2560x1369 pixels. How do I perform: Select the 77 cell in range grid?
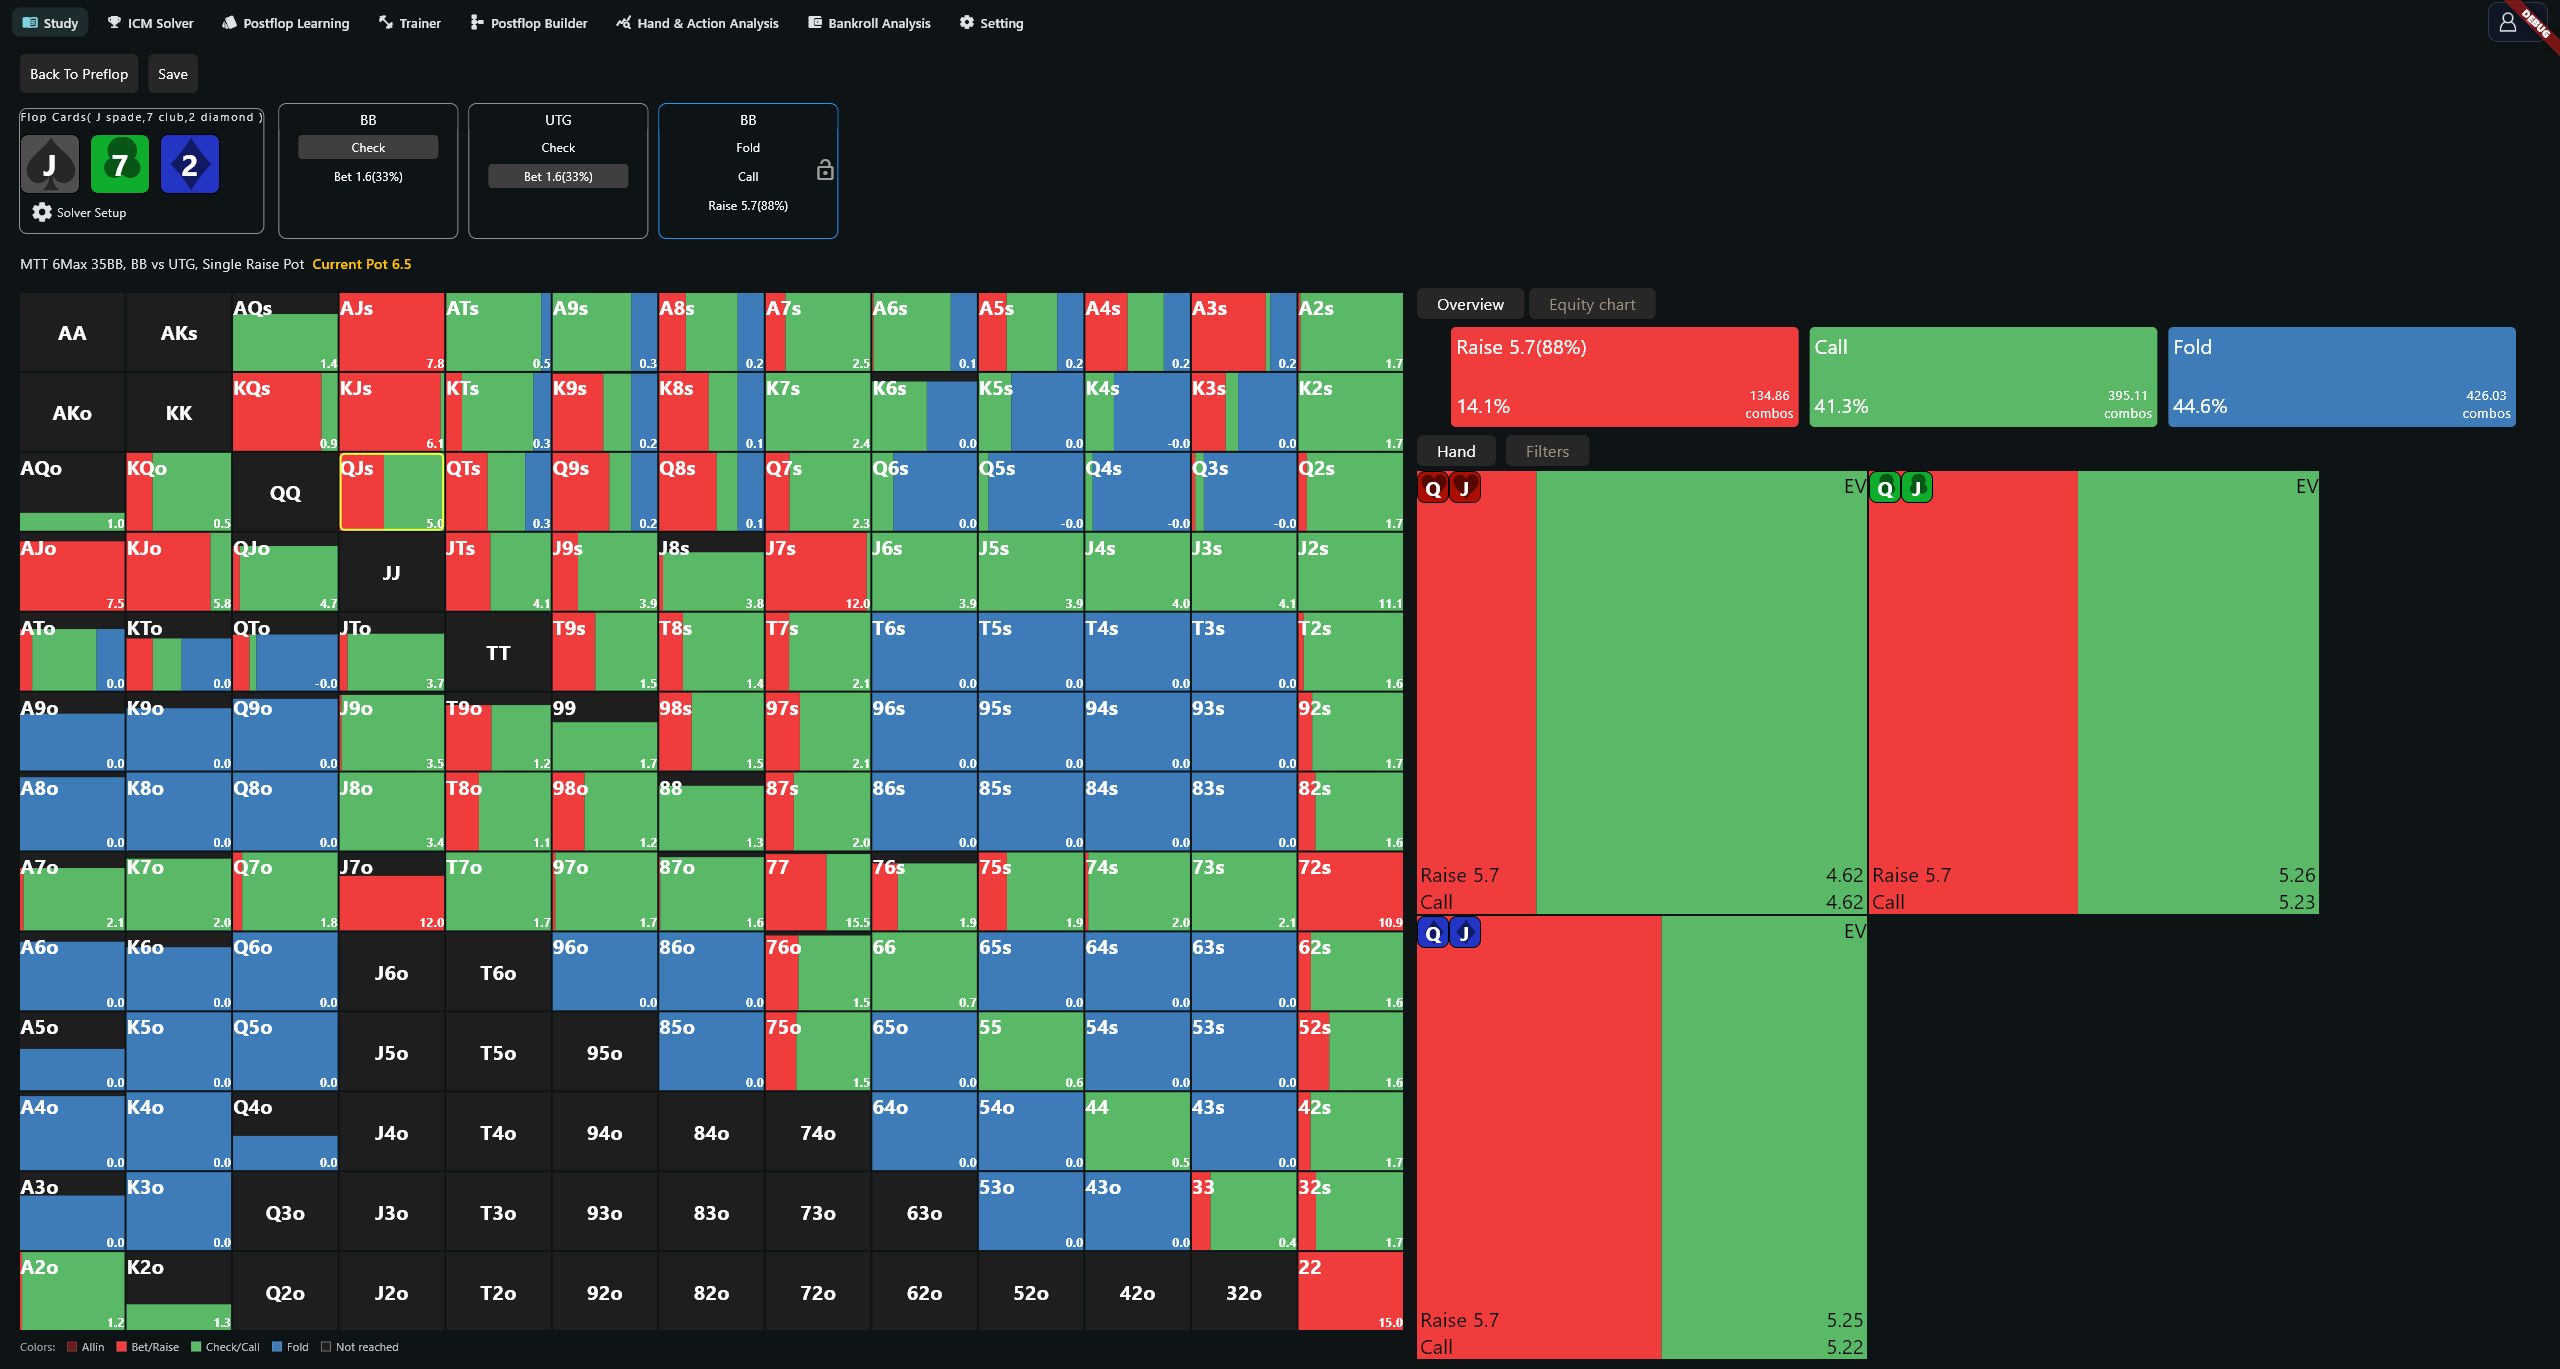817,891
